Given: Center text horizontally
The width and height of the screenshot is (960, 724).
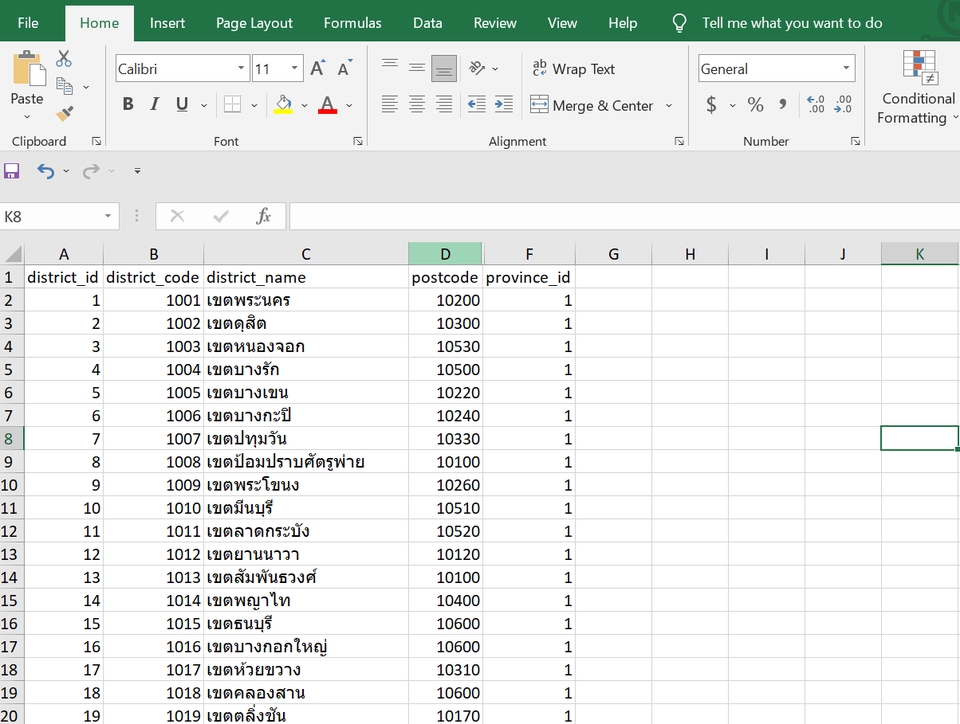Looking at the screenshot, I should [x=417, y=104].
